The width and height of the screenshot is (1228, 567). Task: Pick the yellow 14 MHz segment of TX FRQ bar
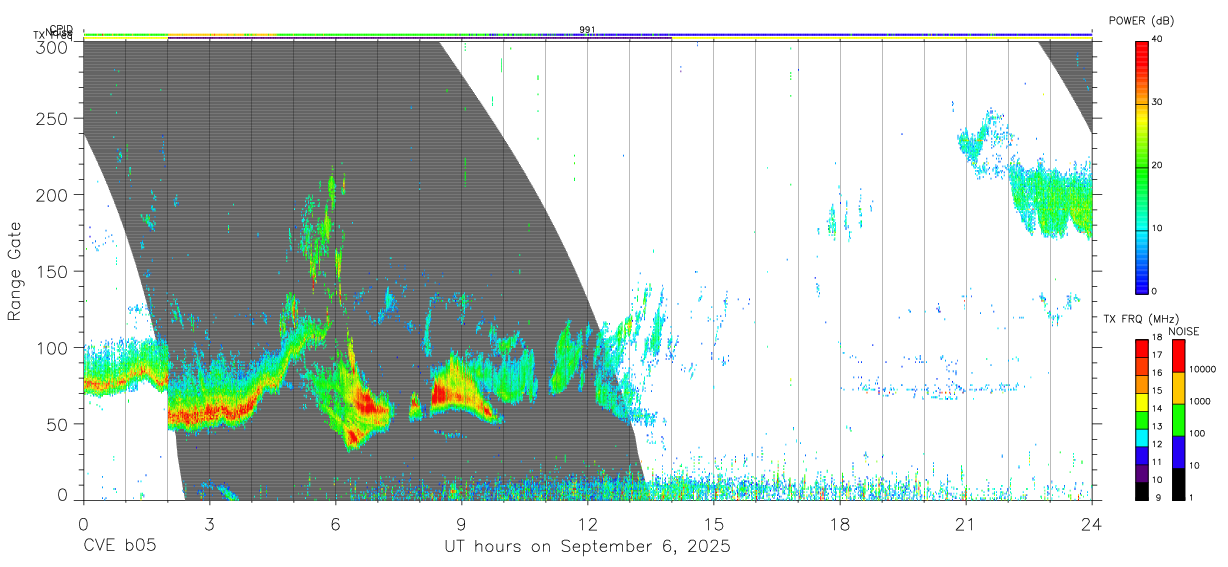1142,402
